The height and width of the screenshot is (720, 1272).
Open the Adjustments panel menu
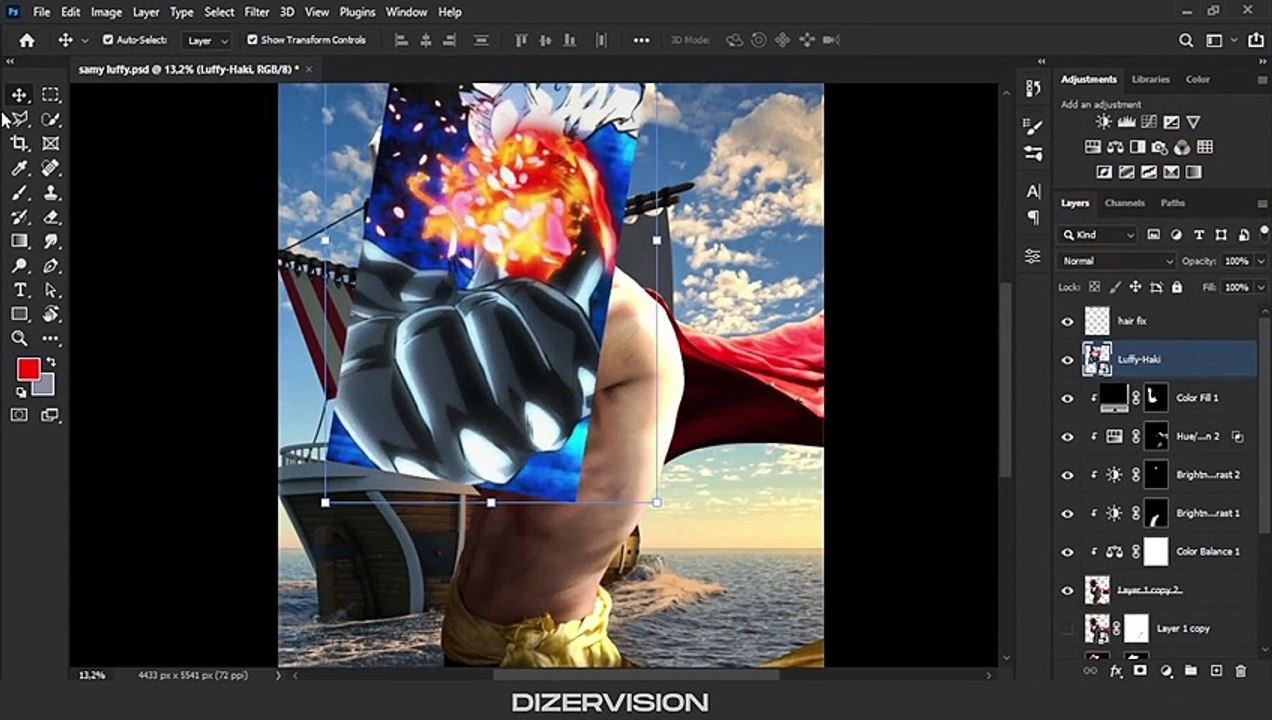[1262, 79]
